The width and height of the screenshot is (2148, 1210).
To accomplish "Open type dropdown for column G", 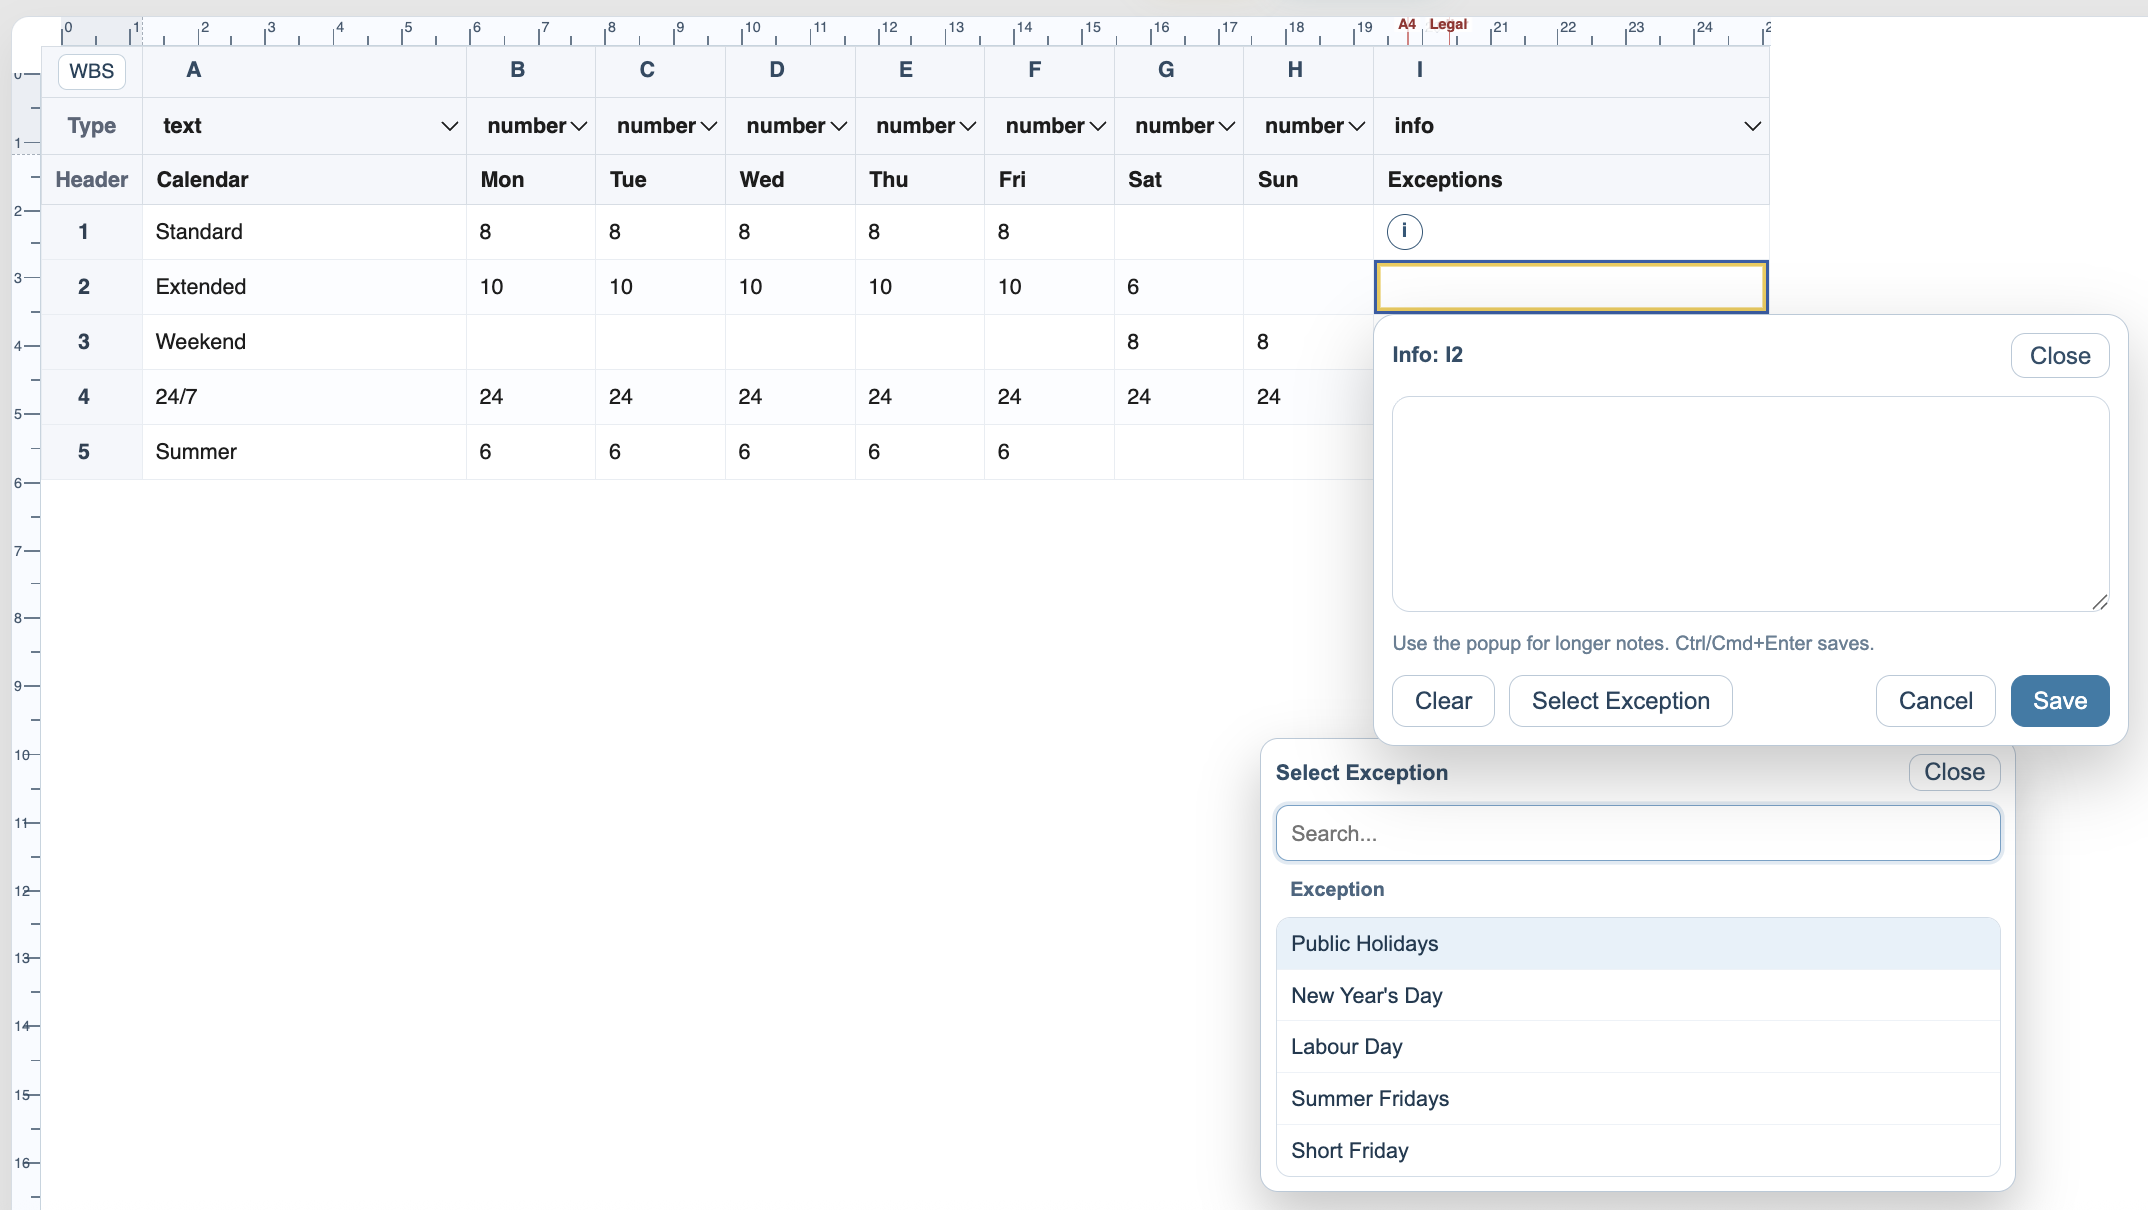I will tap(1179, 126).
